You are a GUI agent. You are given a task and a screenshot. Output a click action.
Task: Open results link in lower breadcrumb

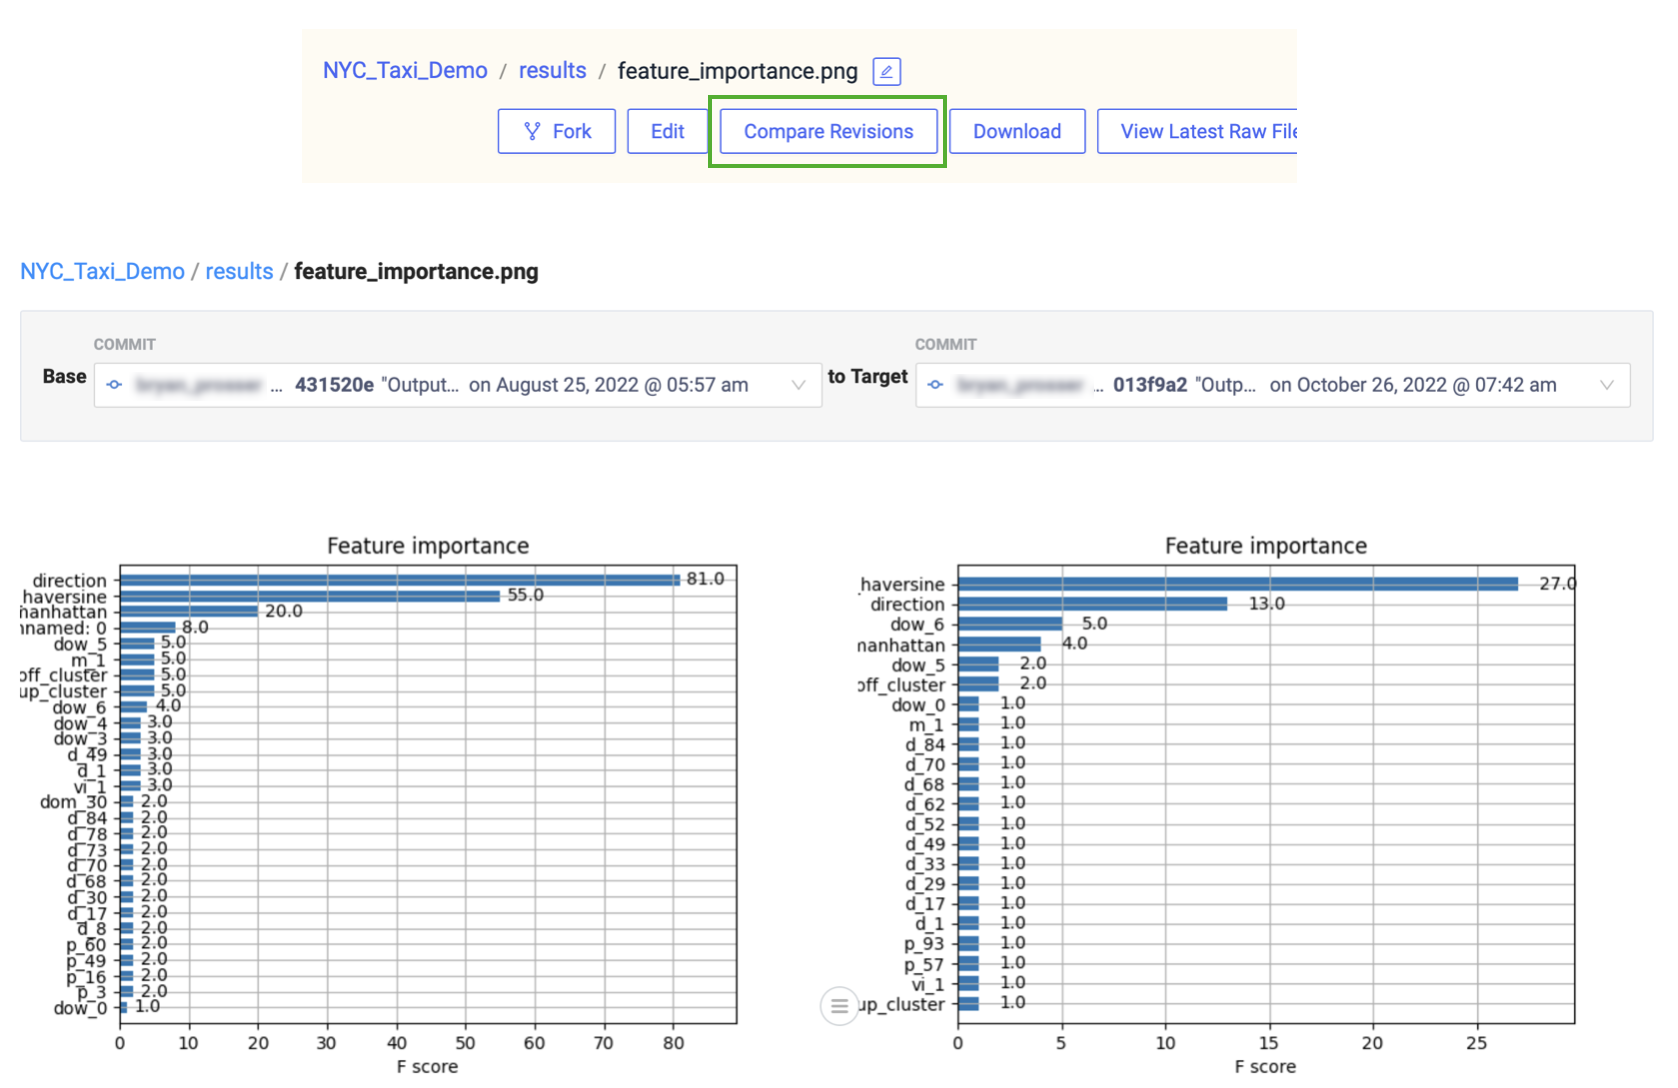click(239, 271)
